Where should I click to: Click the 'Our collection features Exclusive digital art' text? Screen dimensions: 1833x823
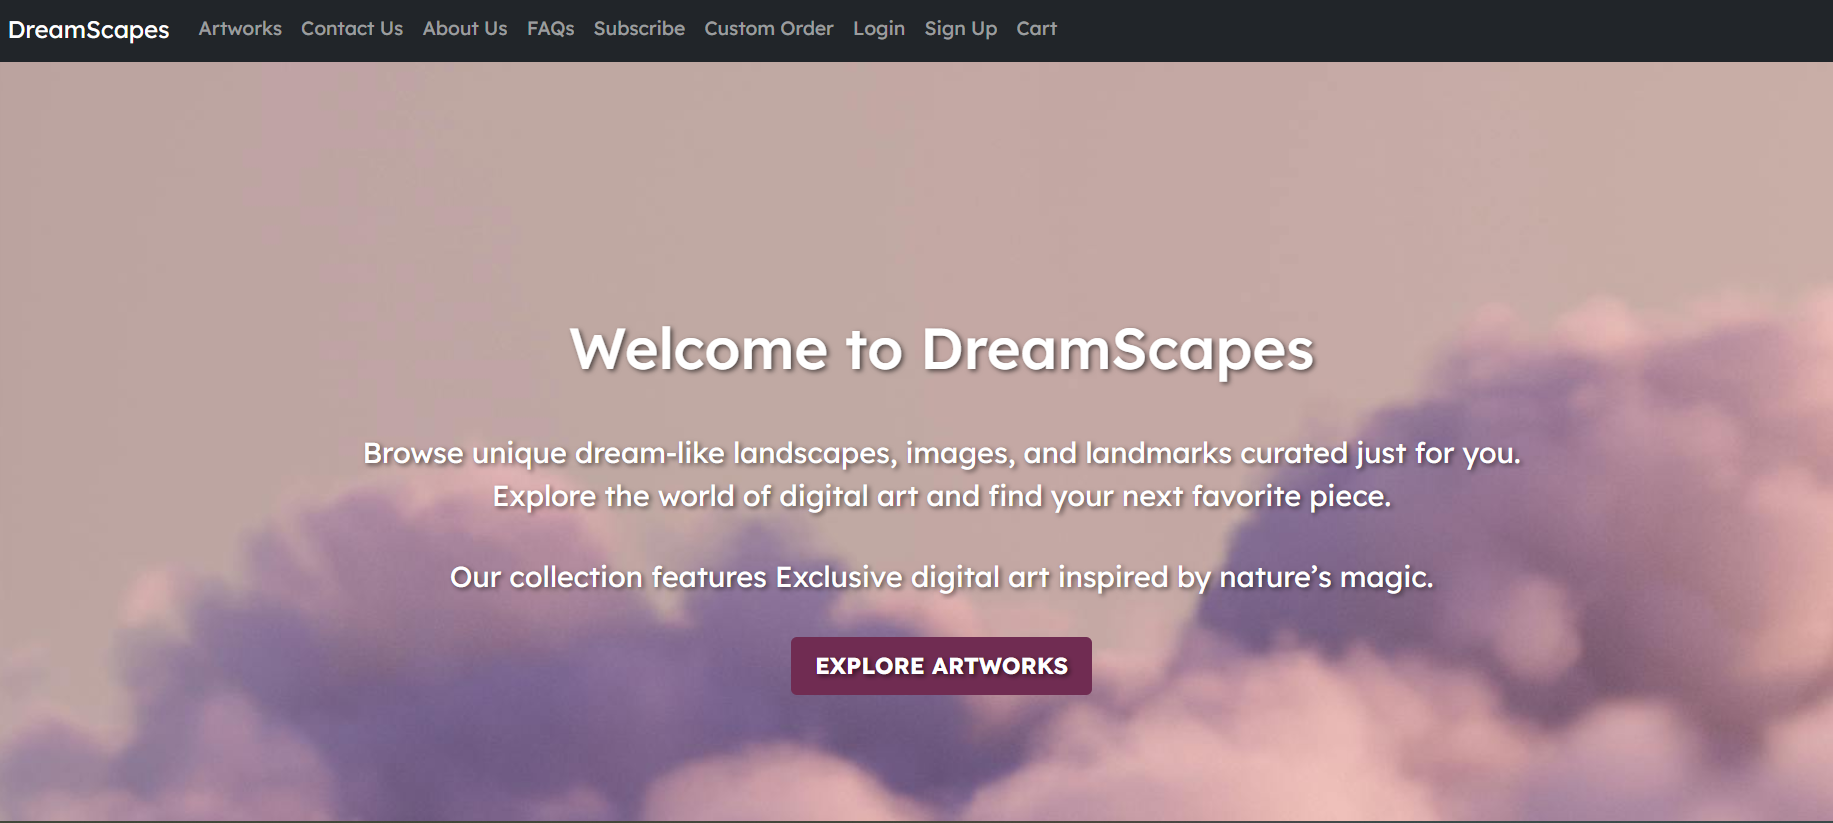click(x=941, y=578)
